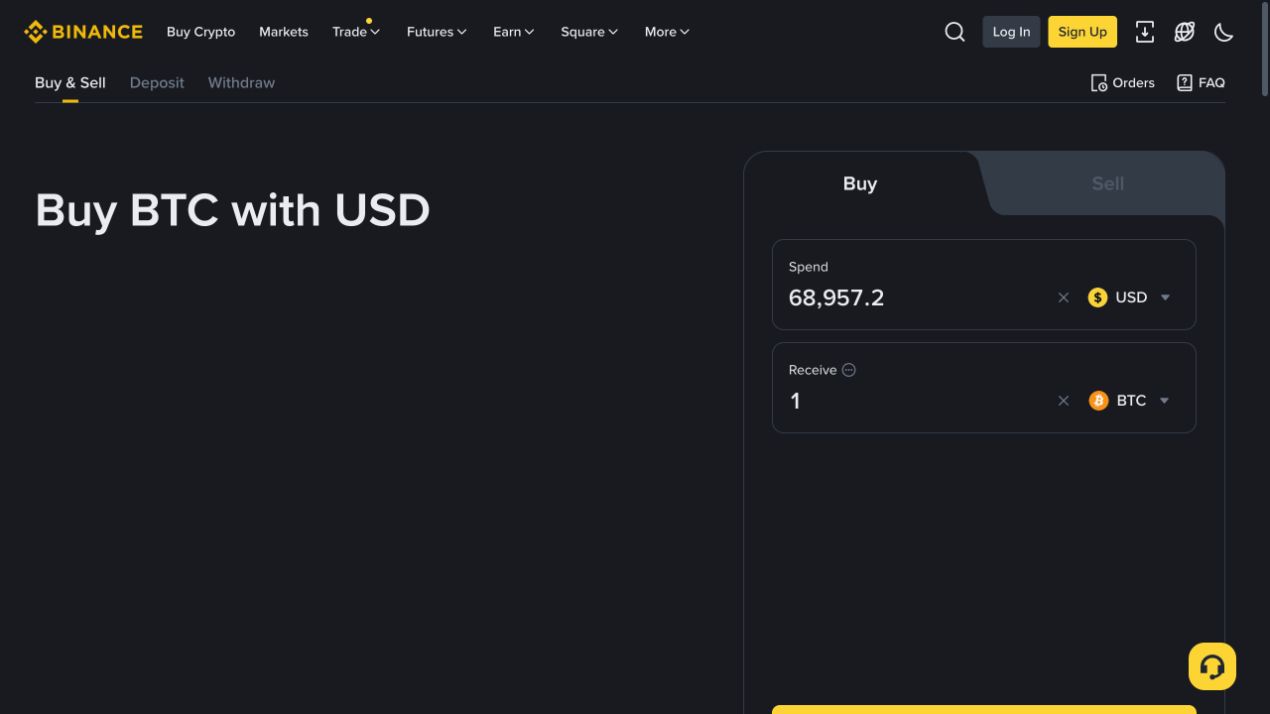1270x714 pixels.
Task: Open the USD currency dropdown arrow
Action: click(x=1165, y=297)
